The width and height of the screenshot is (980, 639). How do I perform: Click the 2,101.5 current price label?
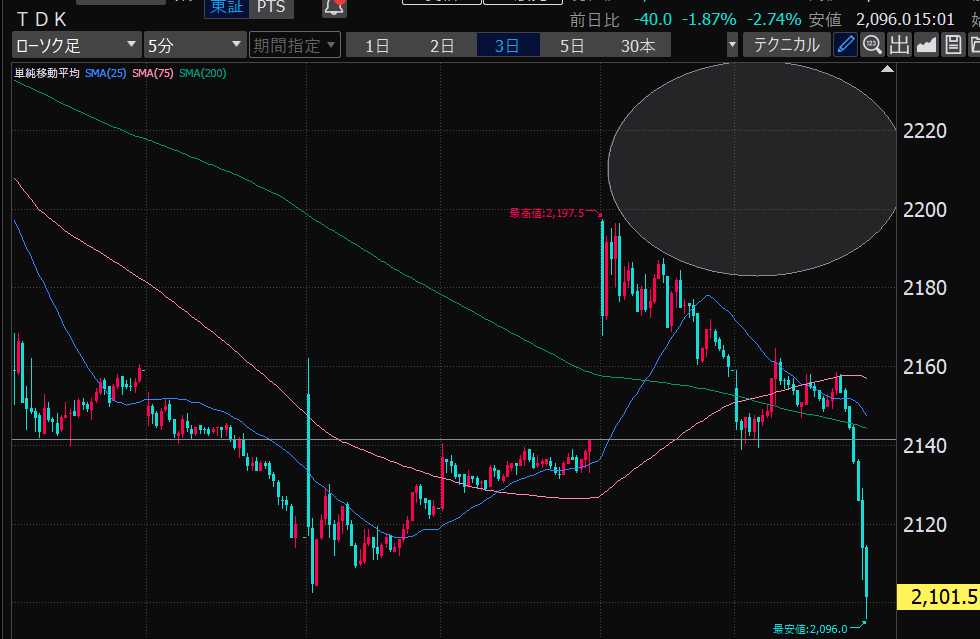pos(938,597)
